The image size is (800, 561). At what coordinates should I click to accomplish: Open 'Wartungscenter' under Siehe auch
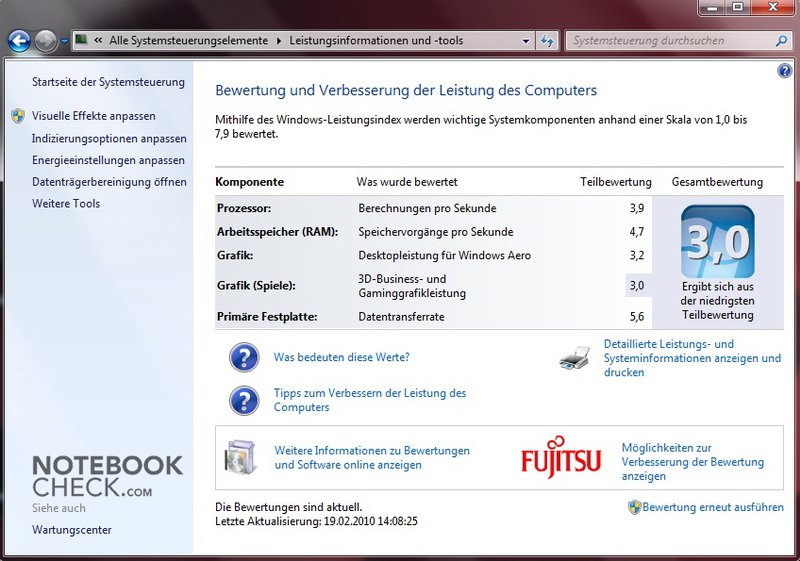(x=72, y=530)
